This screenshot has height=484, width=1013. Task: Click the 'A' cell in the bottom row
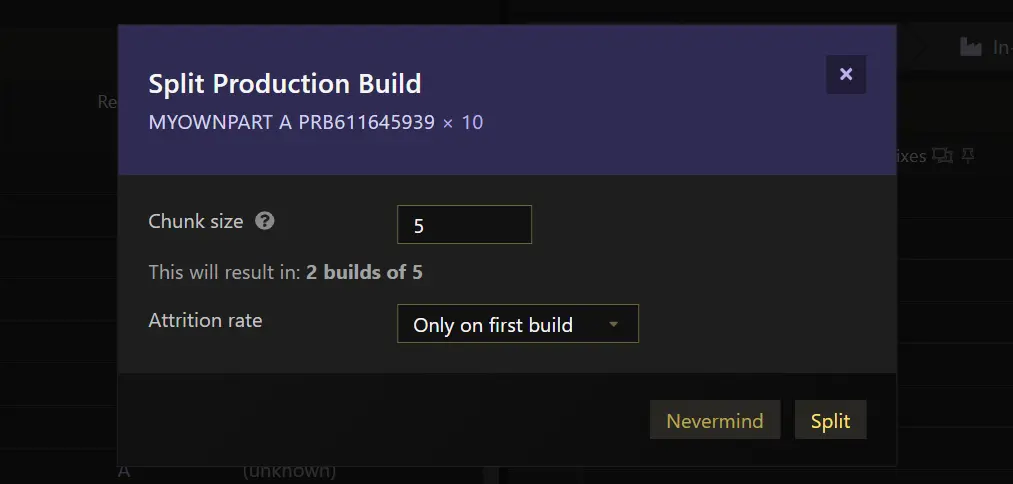tap(124, 471)
